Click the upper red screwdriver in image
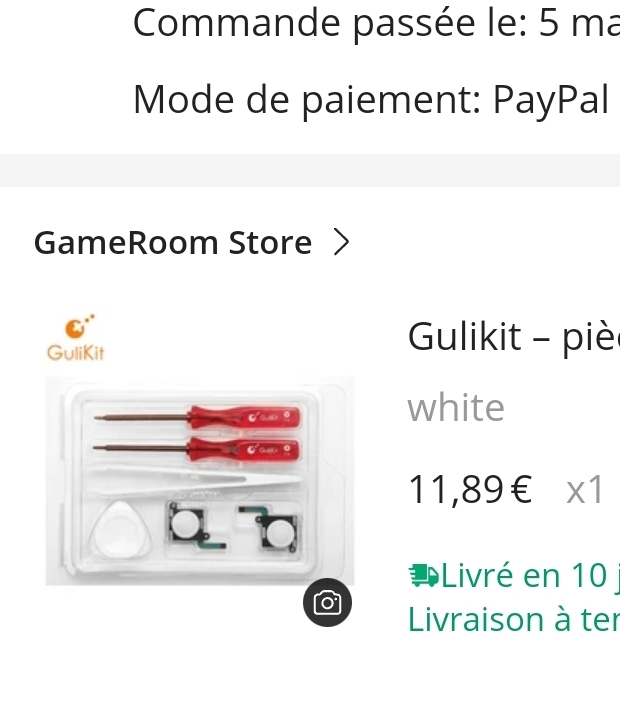Image resolution: width=620 pixels, height=707 pixels. point(197,418)
